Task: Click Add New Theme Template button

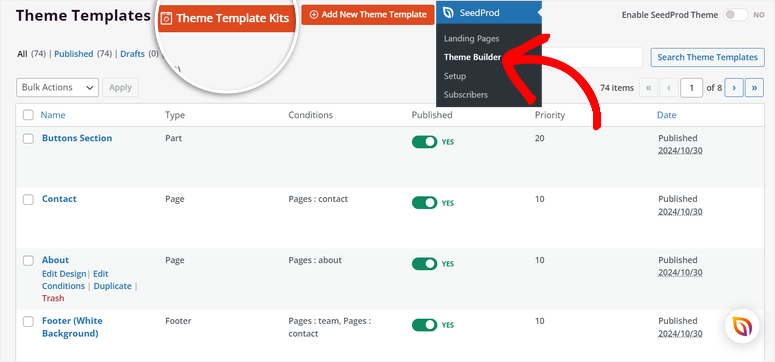Action: click(x=368, y=15)
